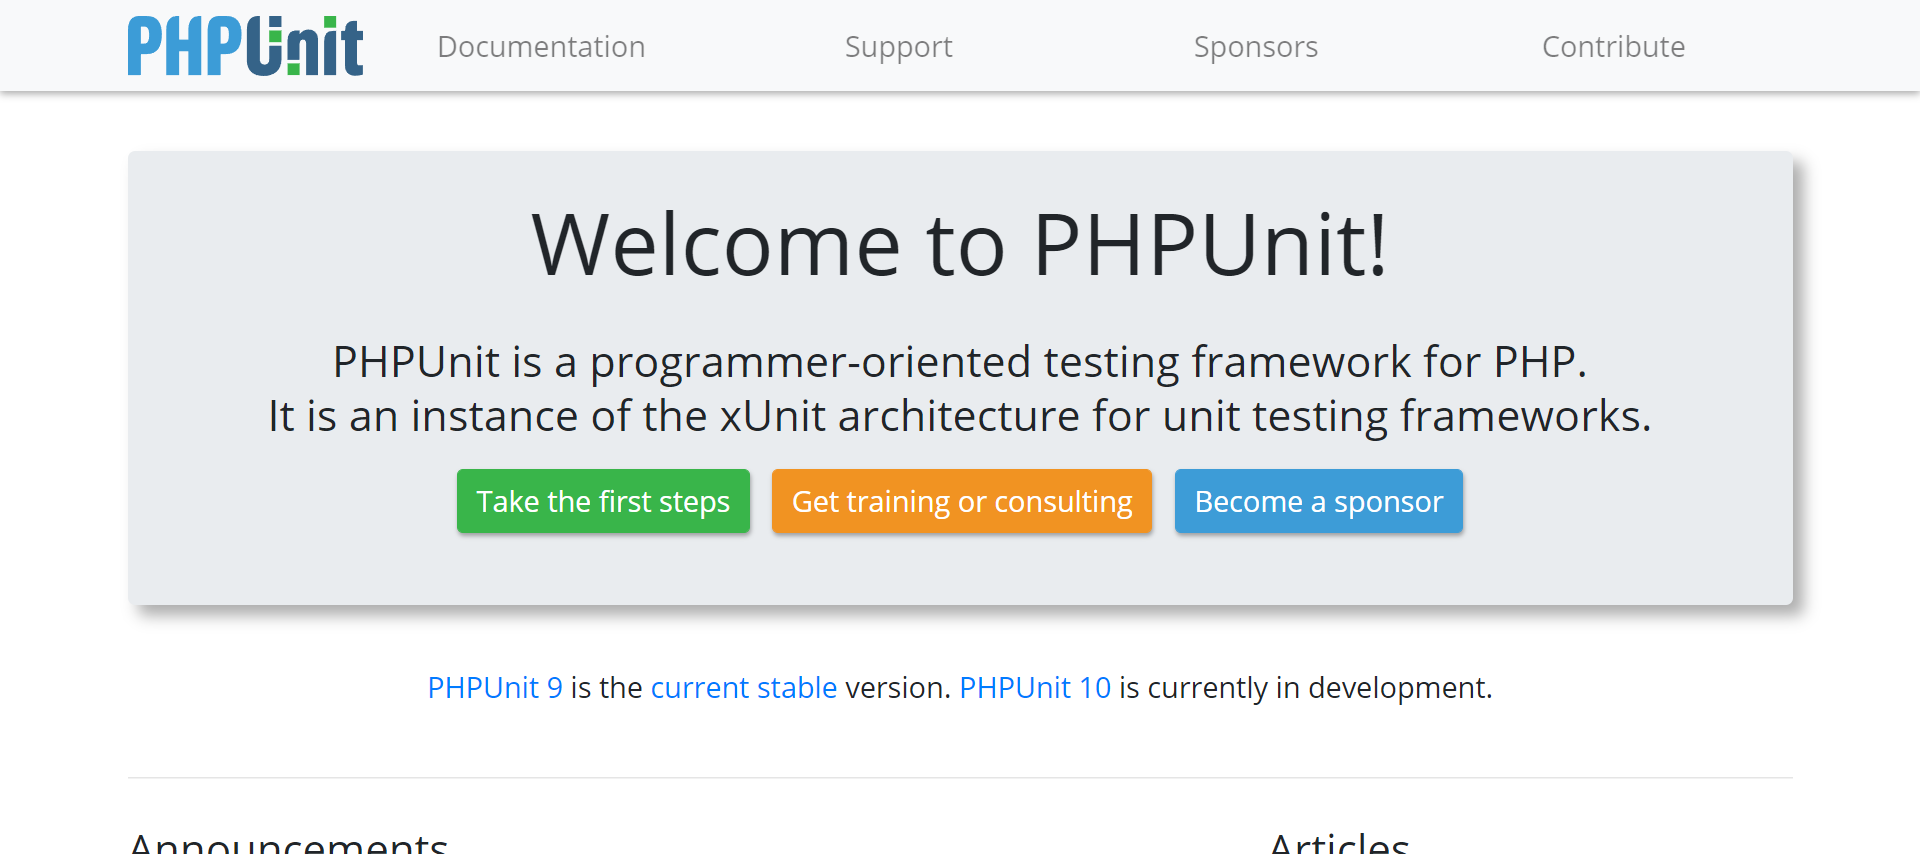Follow the PHPUnit 10 link

tap(1035, 688)
